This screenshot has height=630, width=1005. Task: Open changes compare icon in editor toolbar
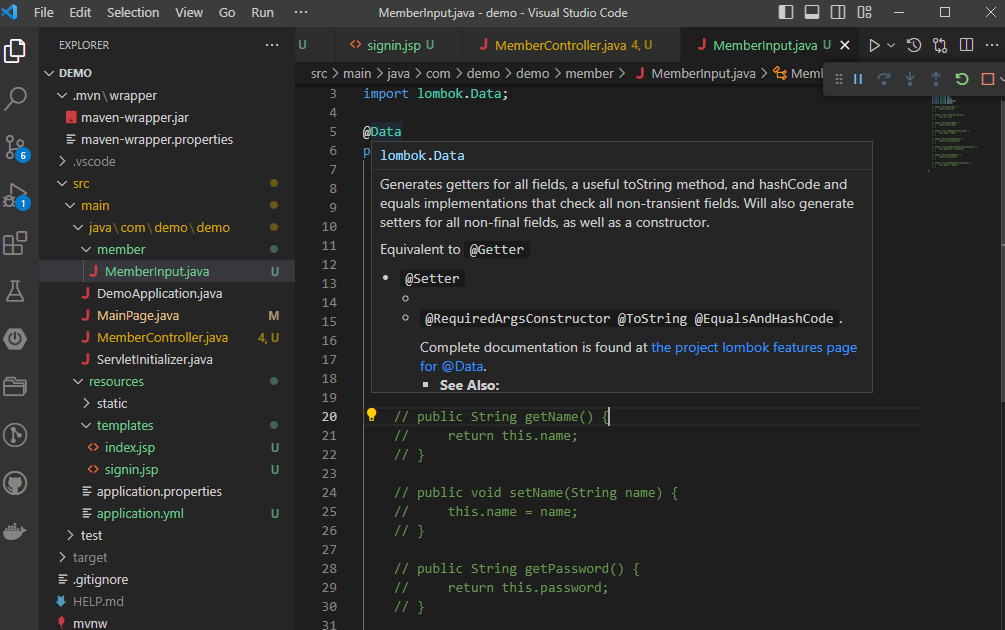pos(940,45)
